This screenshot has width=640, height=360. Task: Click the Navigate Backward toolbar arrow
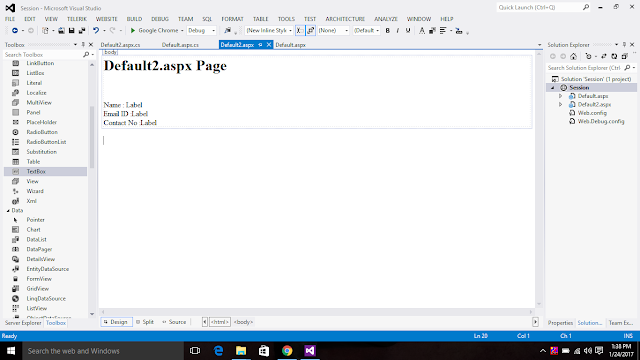(15, 31)
